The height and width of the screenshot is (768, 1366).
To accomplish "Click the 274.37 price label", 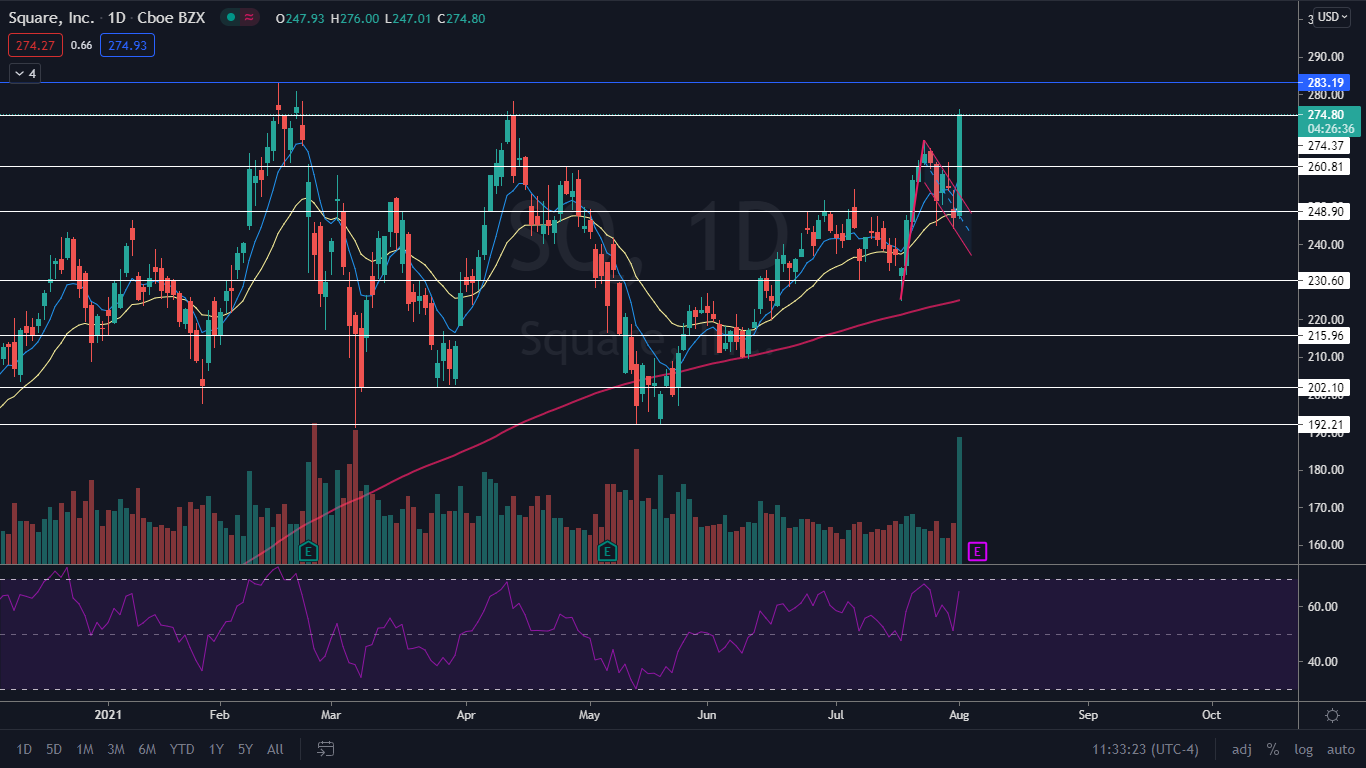I will [x=1325, y=146].
